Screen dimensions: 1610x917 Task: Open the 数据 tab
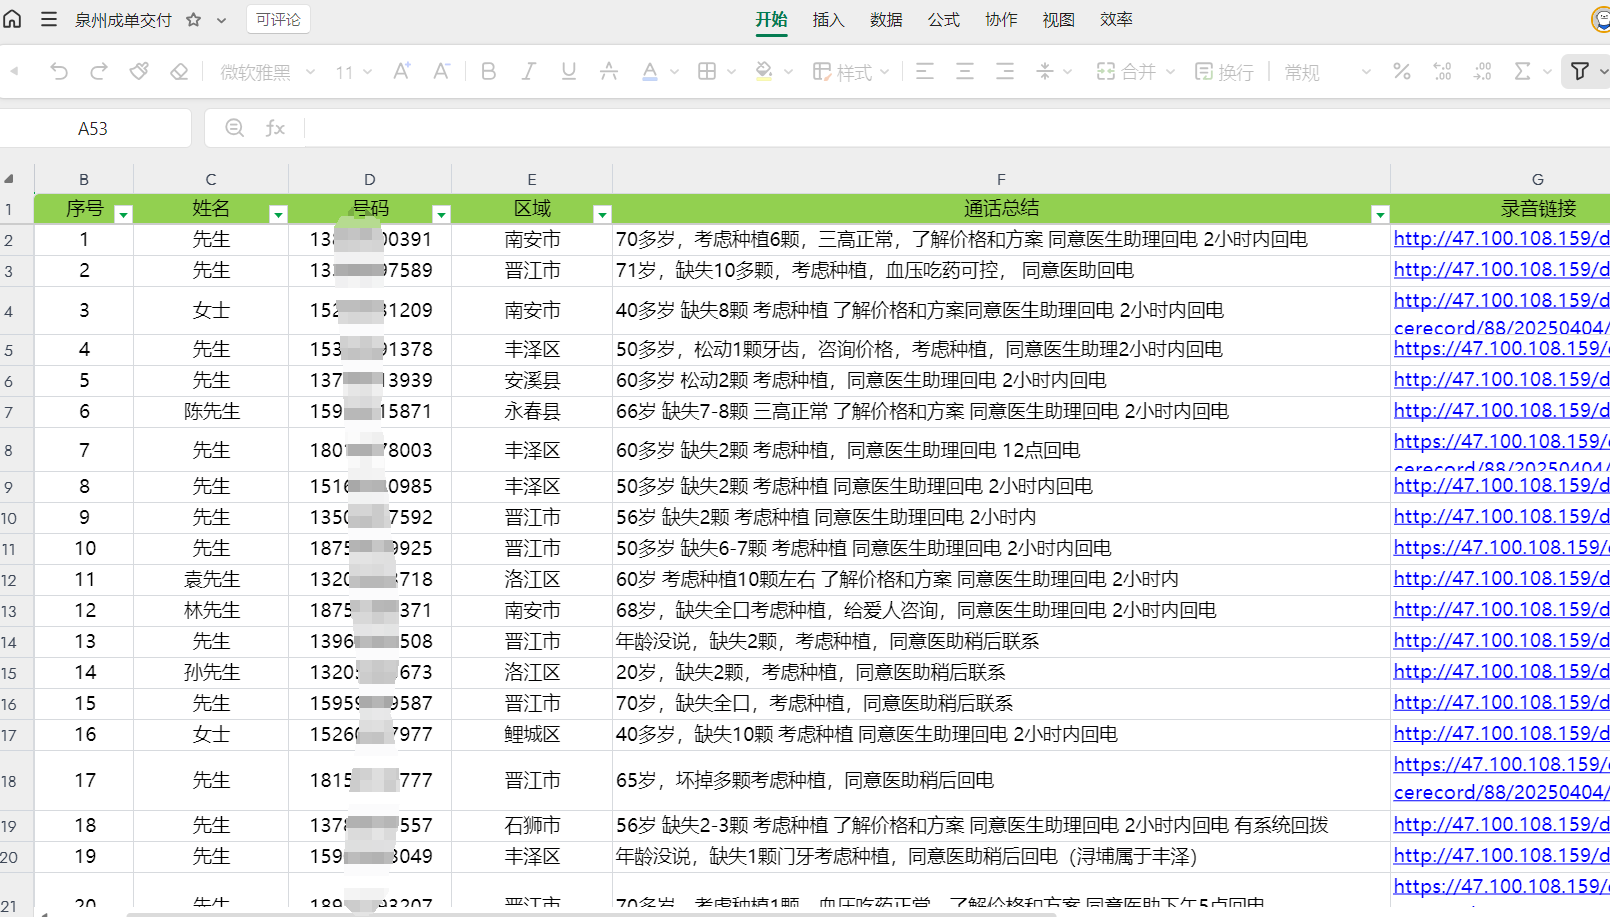point(885,20)
